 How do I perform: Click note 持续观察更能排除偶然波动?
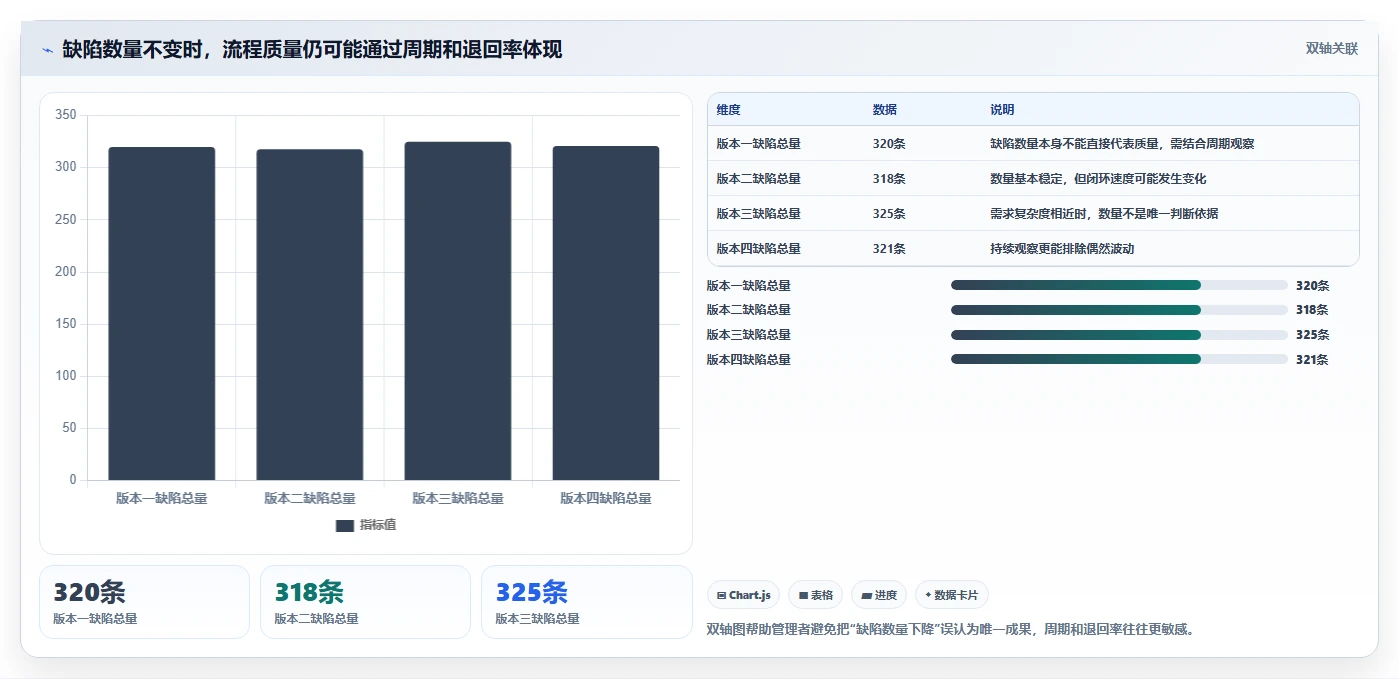[x=1062, y=249]
